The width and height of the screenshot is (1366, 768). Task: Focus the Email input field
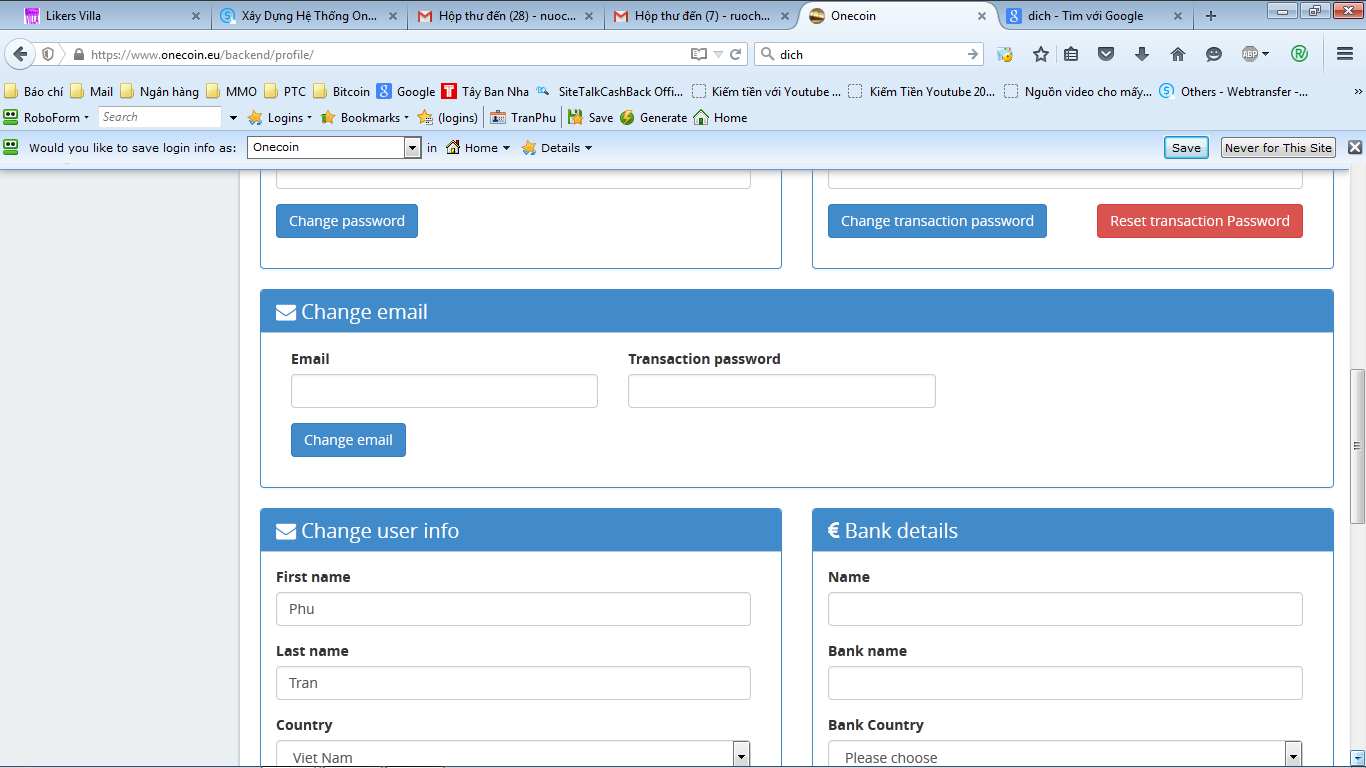pyautogui.click(x=444, y=391)
